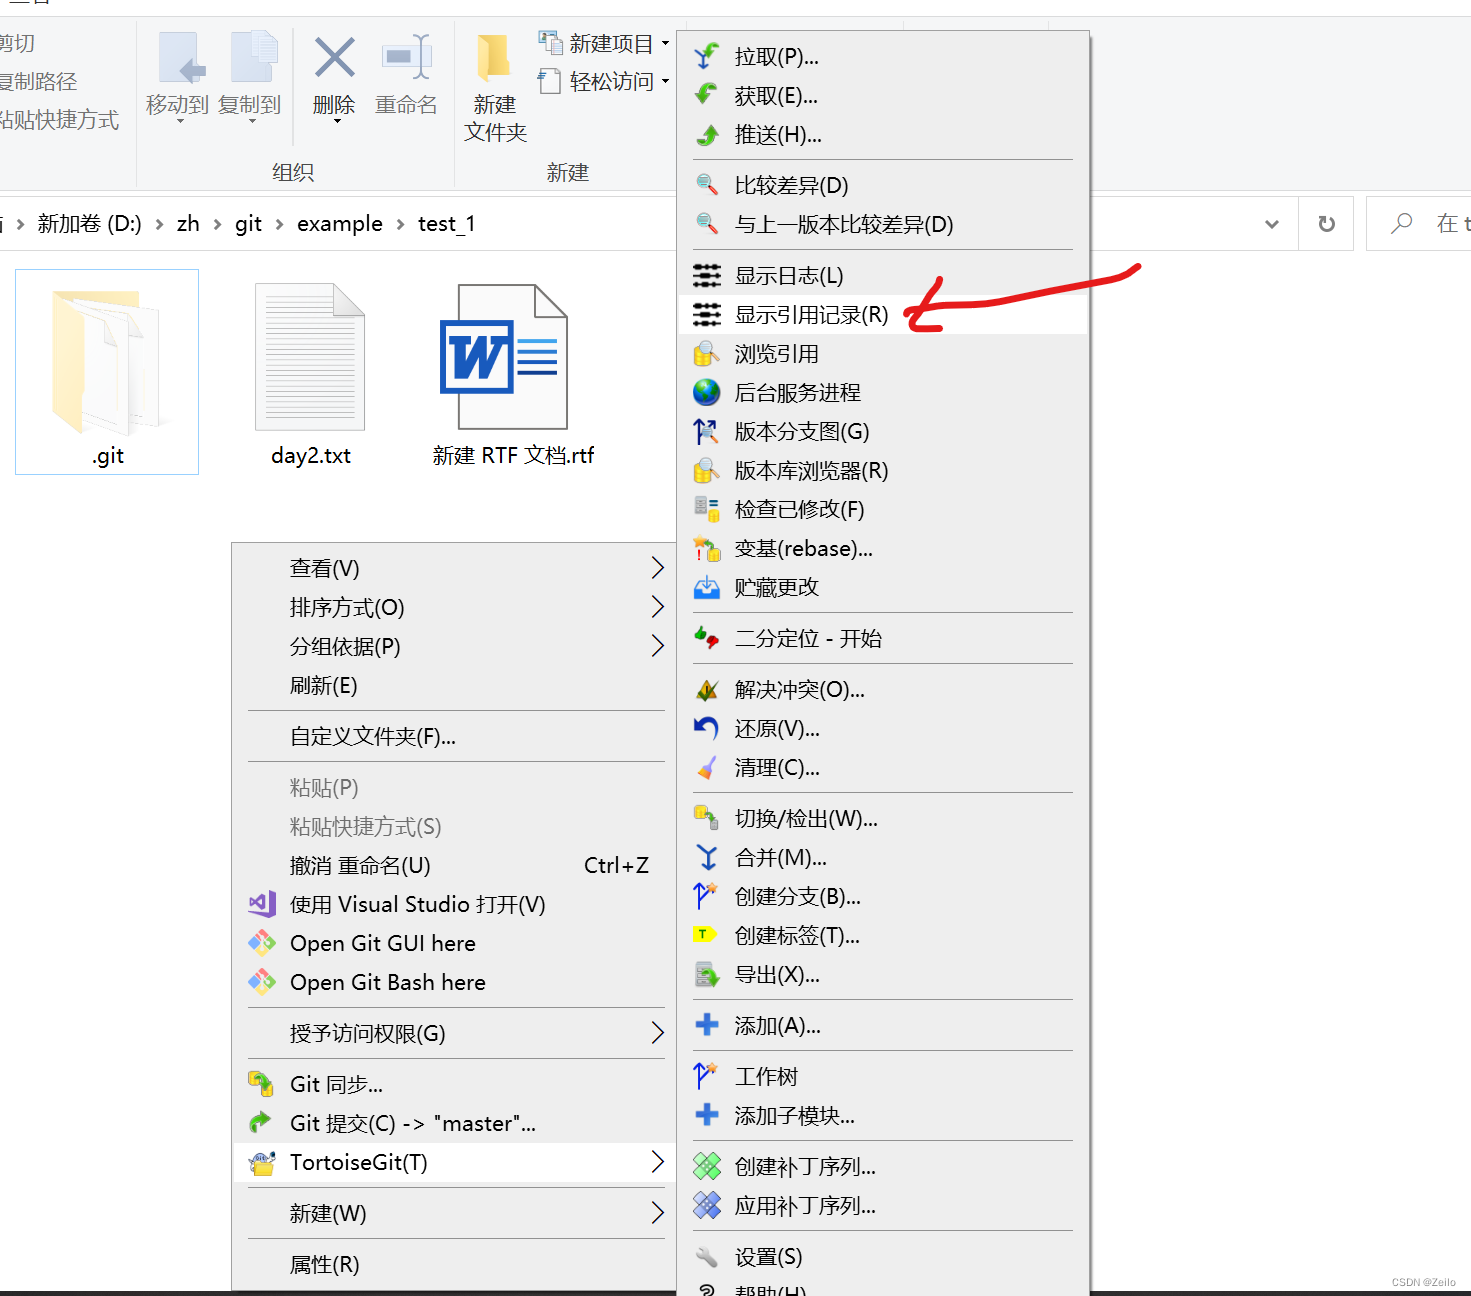
Task: Select Open Git Bash here
Action: (x=454, y=982)
